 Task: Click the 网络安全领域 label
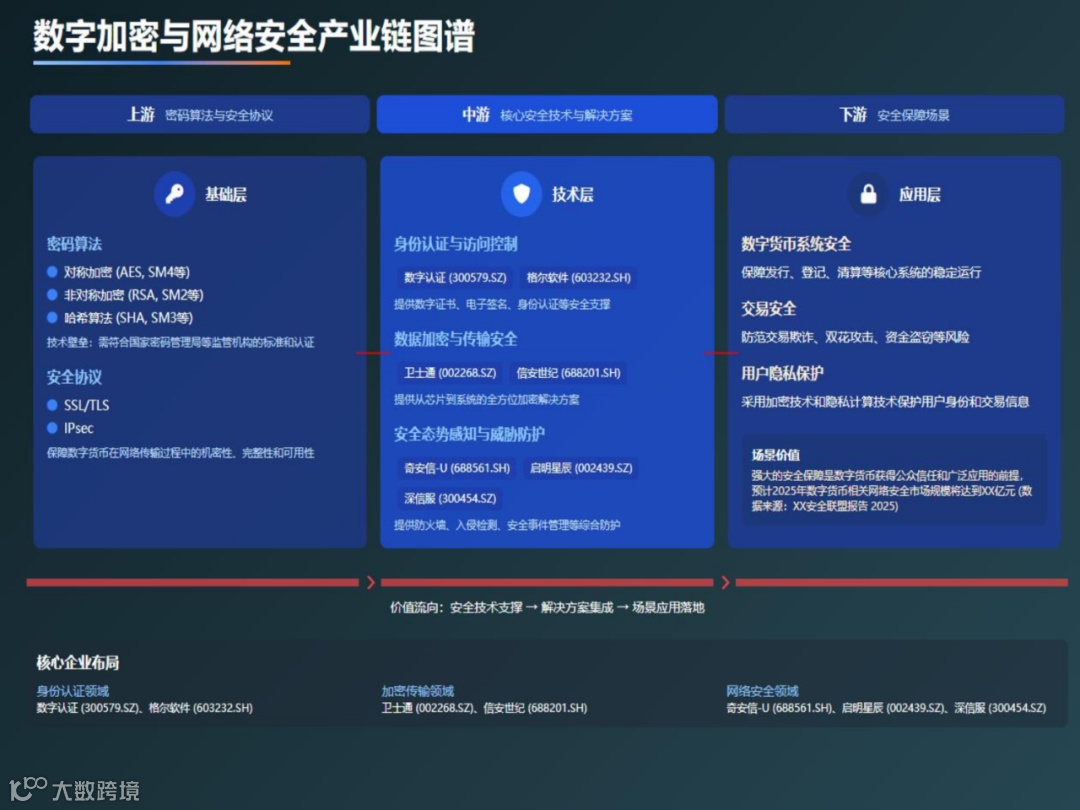click(762, 691)
